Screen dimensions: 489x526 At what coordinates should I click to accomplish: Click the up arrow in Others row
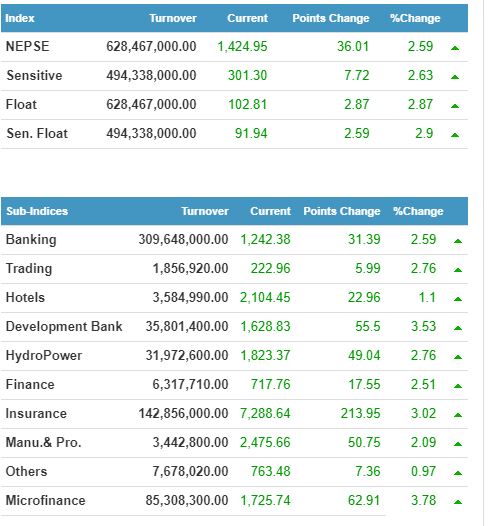click(x=458, y=473)
